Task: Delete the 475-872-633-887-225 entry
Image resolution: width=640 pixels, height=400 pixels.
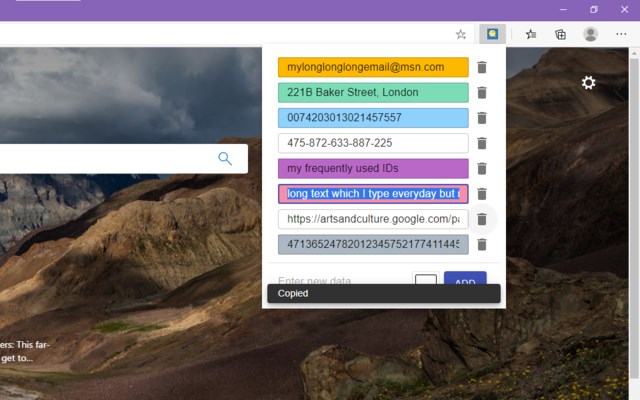Action: click(482, 143)
